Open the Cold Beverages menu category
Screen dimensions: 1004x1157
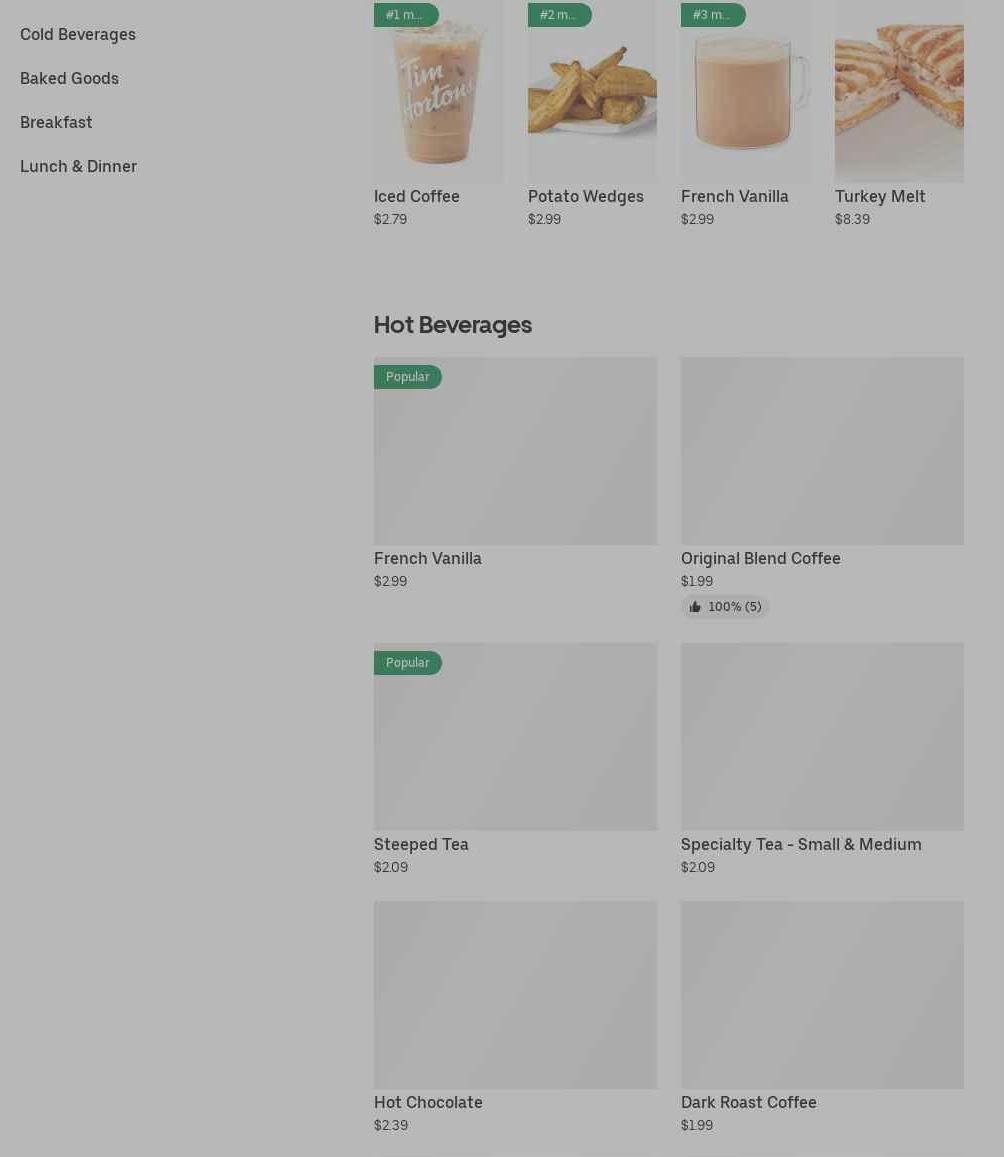(77, 35)
